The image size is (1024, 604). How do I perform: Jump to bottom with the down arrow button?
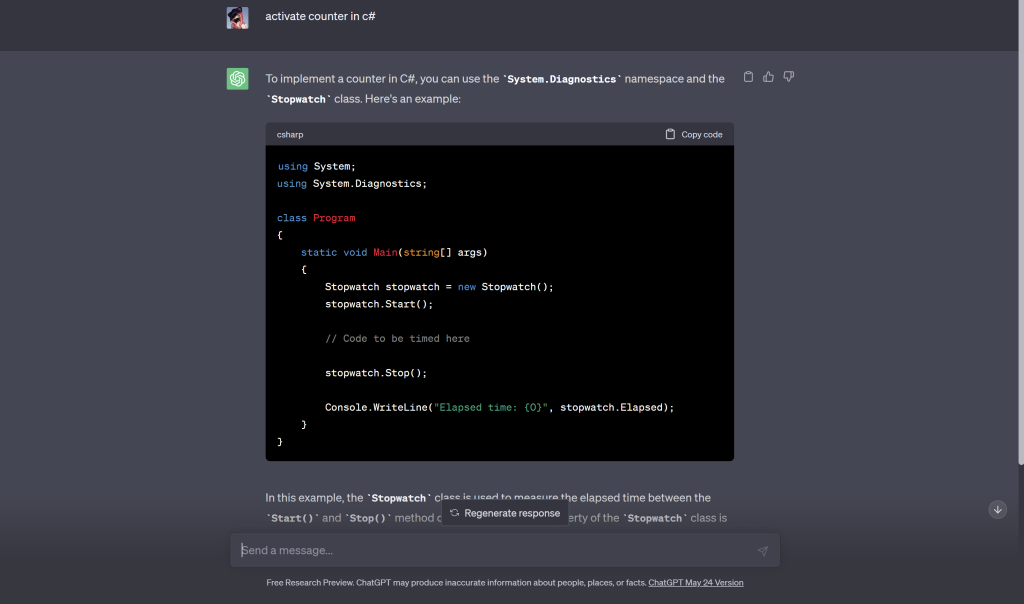[x=997, y=509]
